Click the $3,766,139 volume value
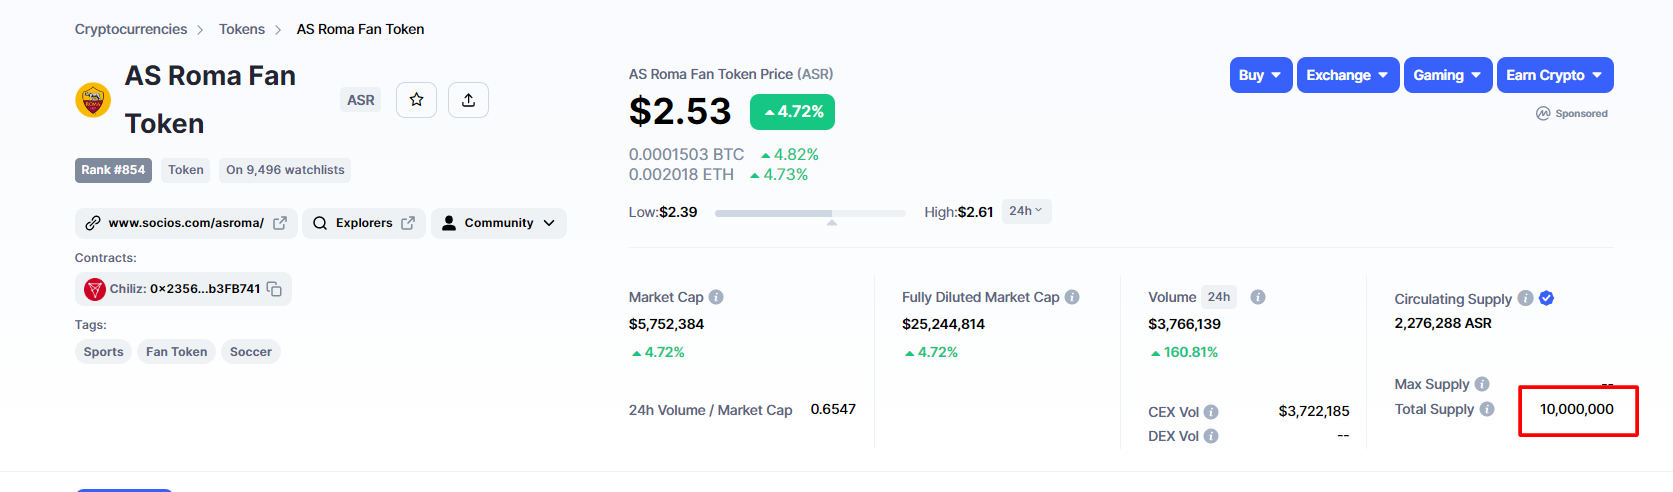1673x492 pixels. [1184, 324]
